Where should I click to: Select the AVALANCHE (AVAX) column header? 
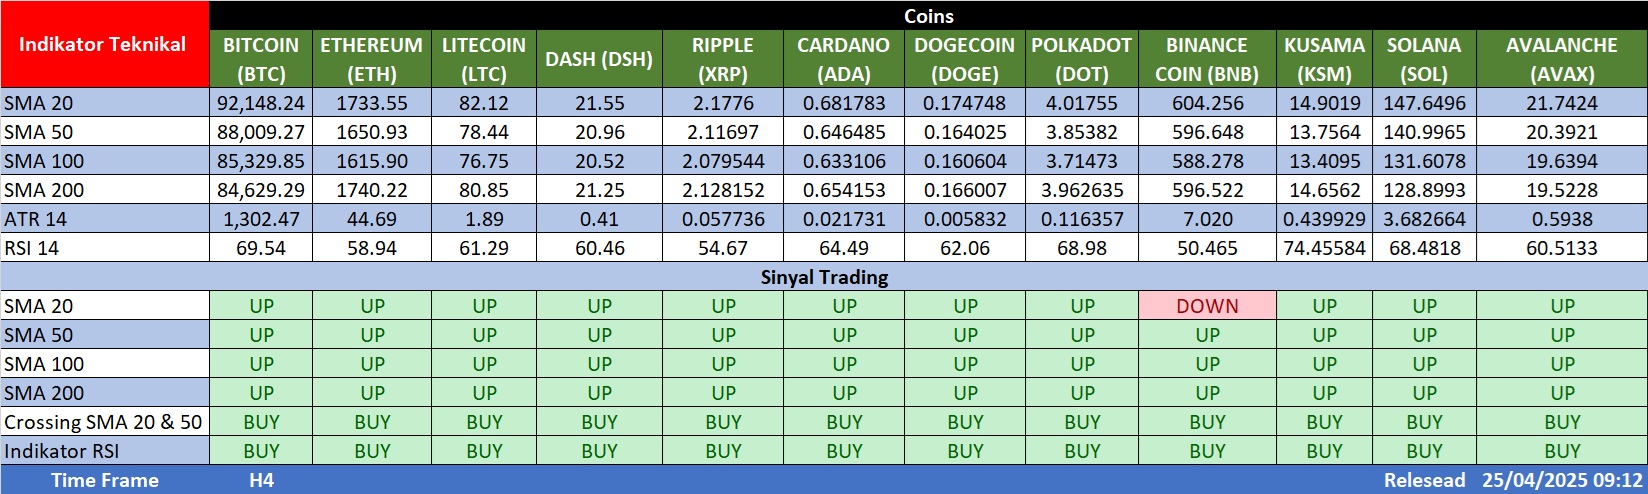pyautogui.click(x=1561, y=59)
